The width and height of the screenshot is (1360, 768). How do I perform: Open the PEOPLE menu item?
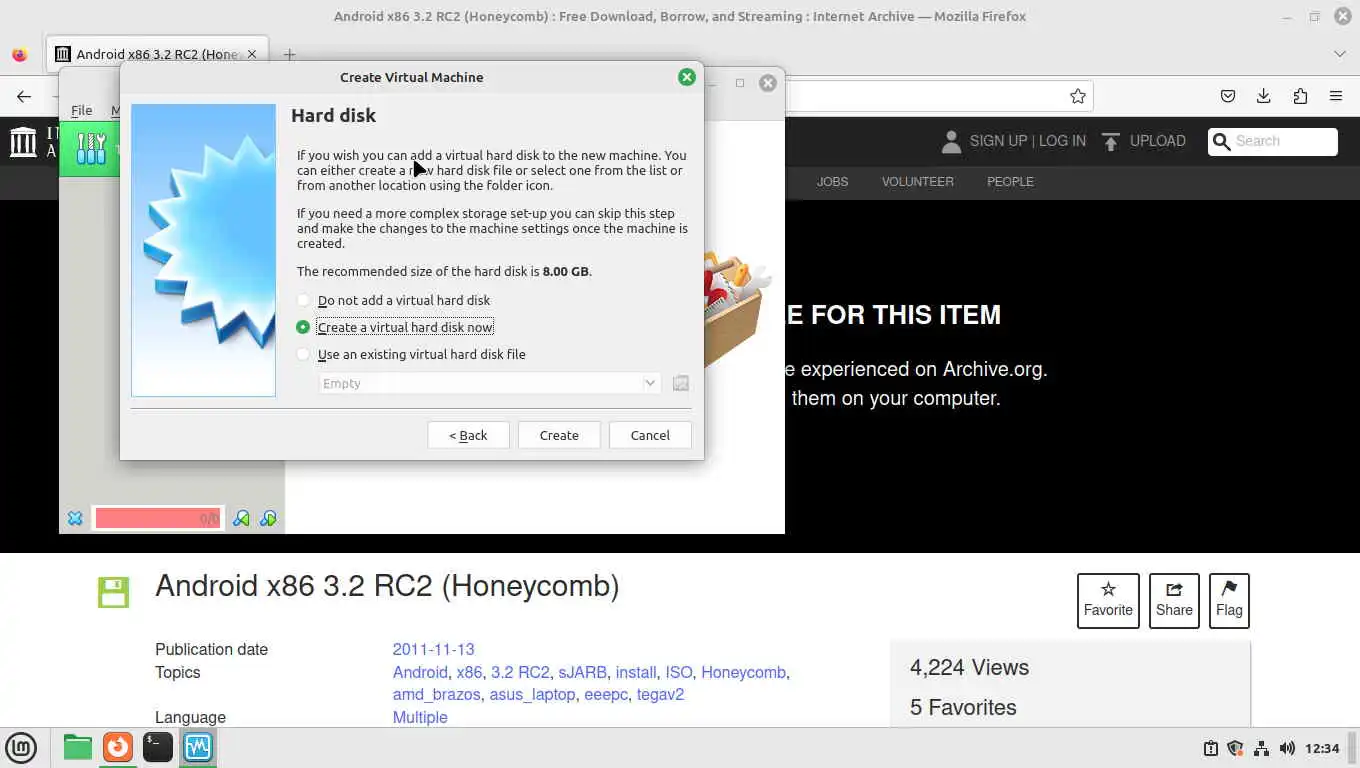1010,182
